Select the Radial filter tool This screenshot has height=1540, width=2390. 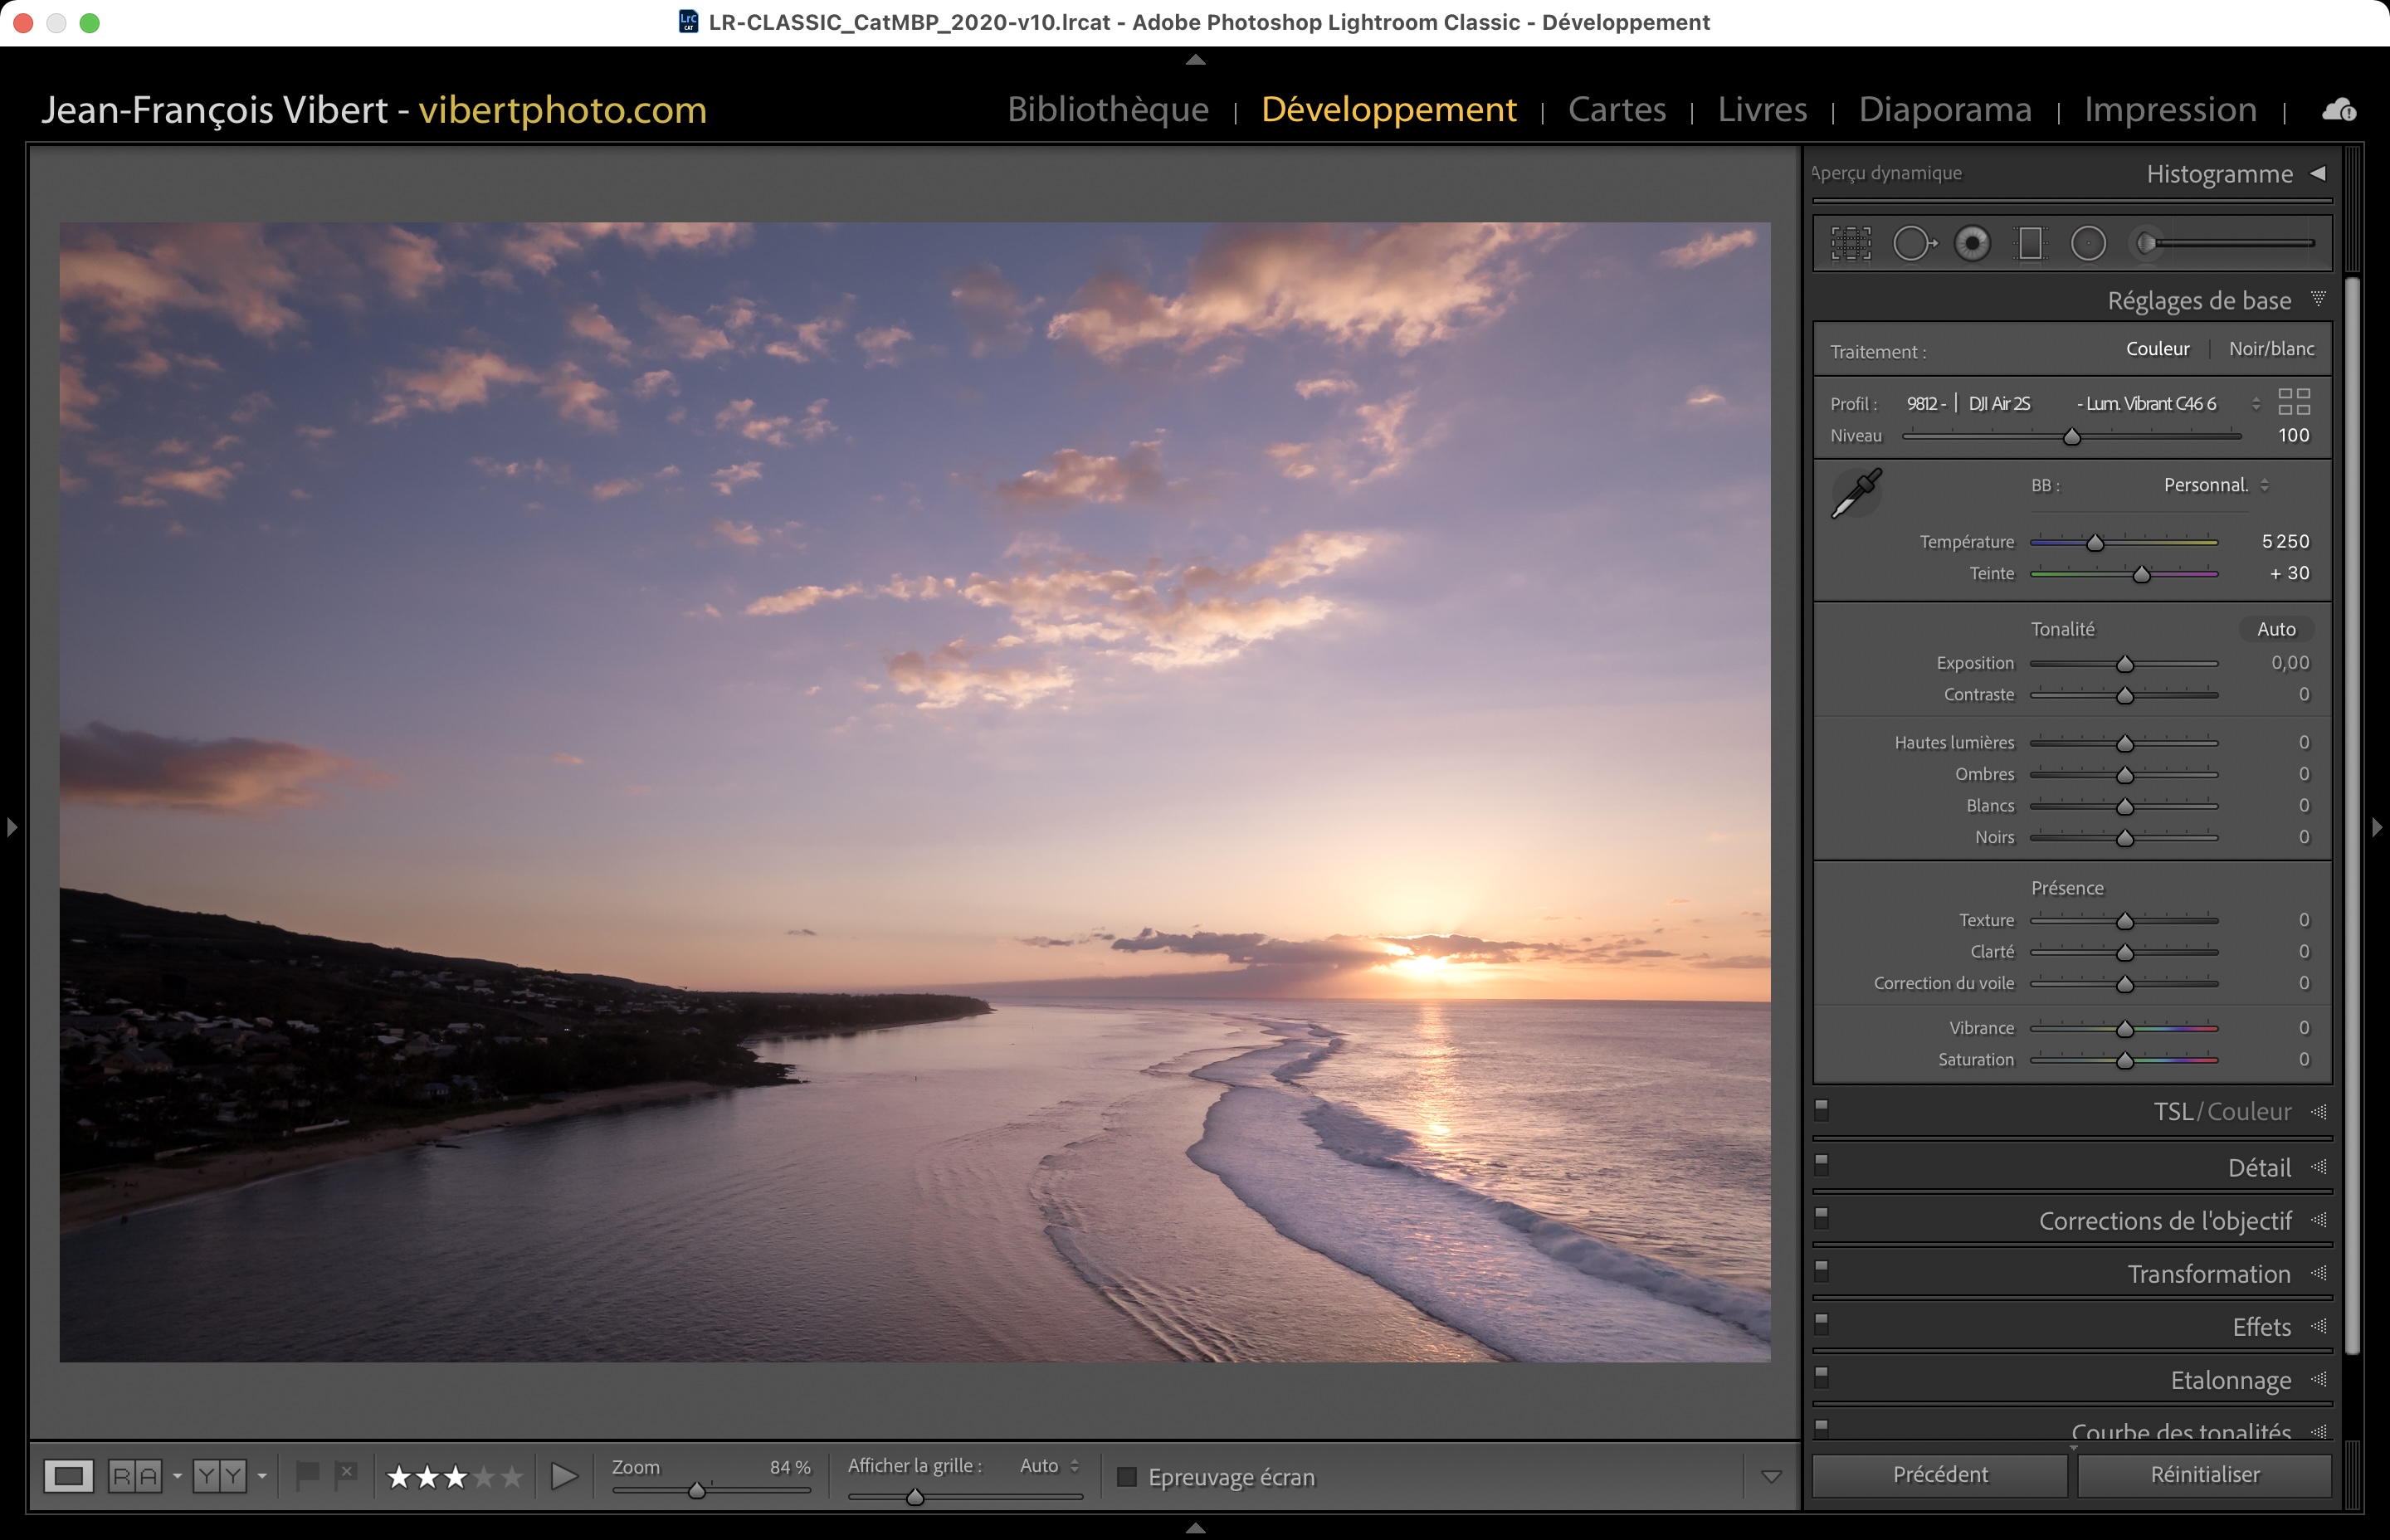click(2088, 243)
